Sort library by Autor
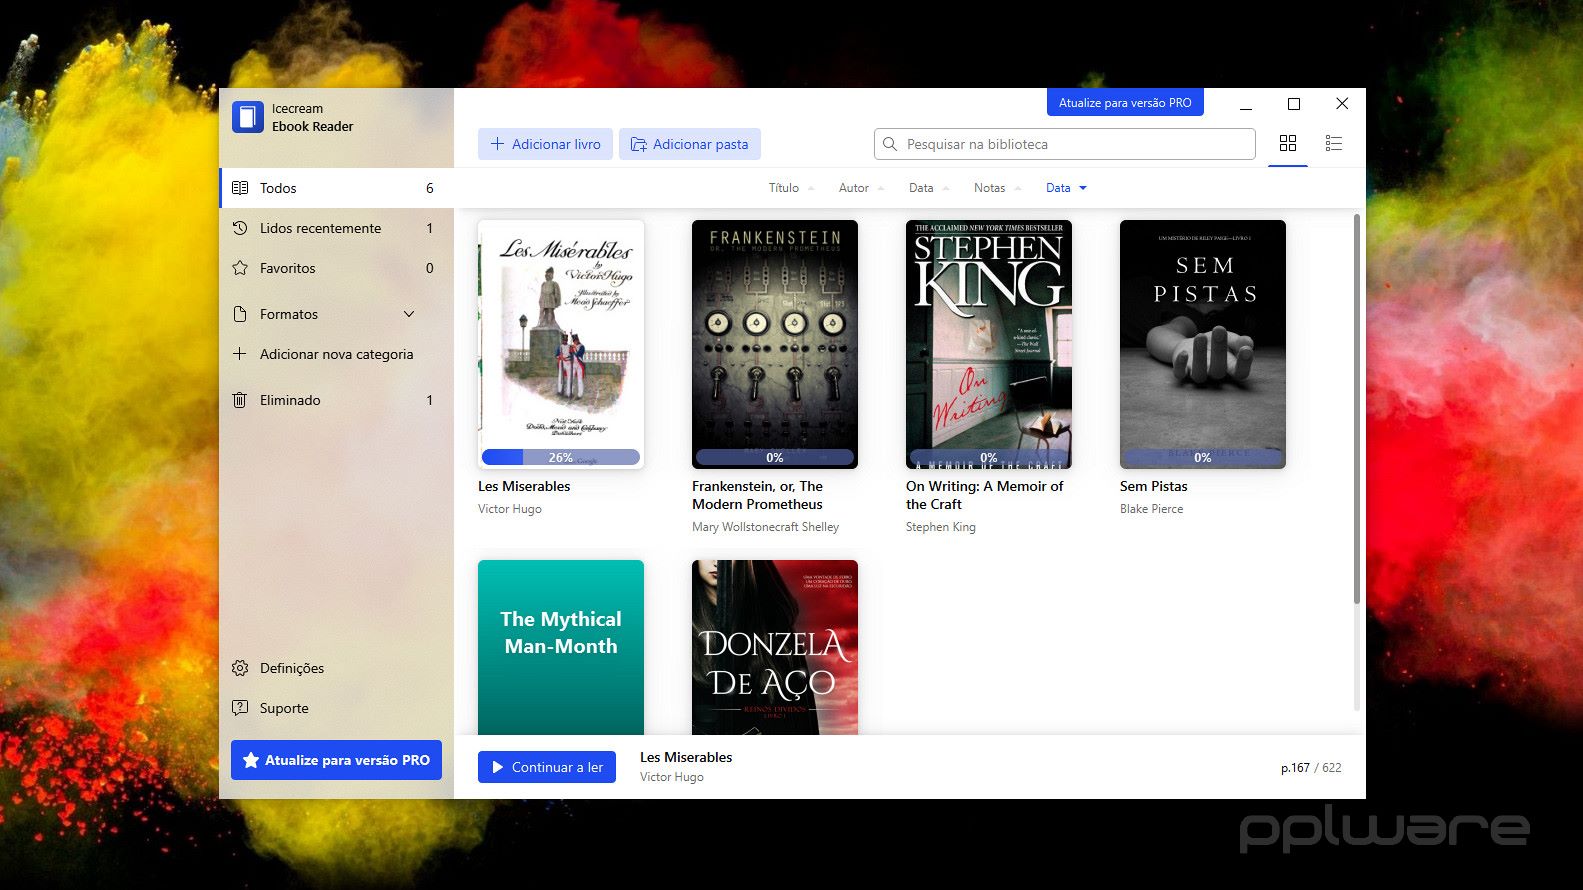The width and height of the screenshot is (1583, 890). coord(854,188)
